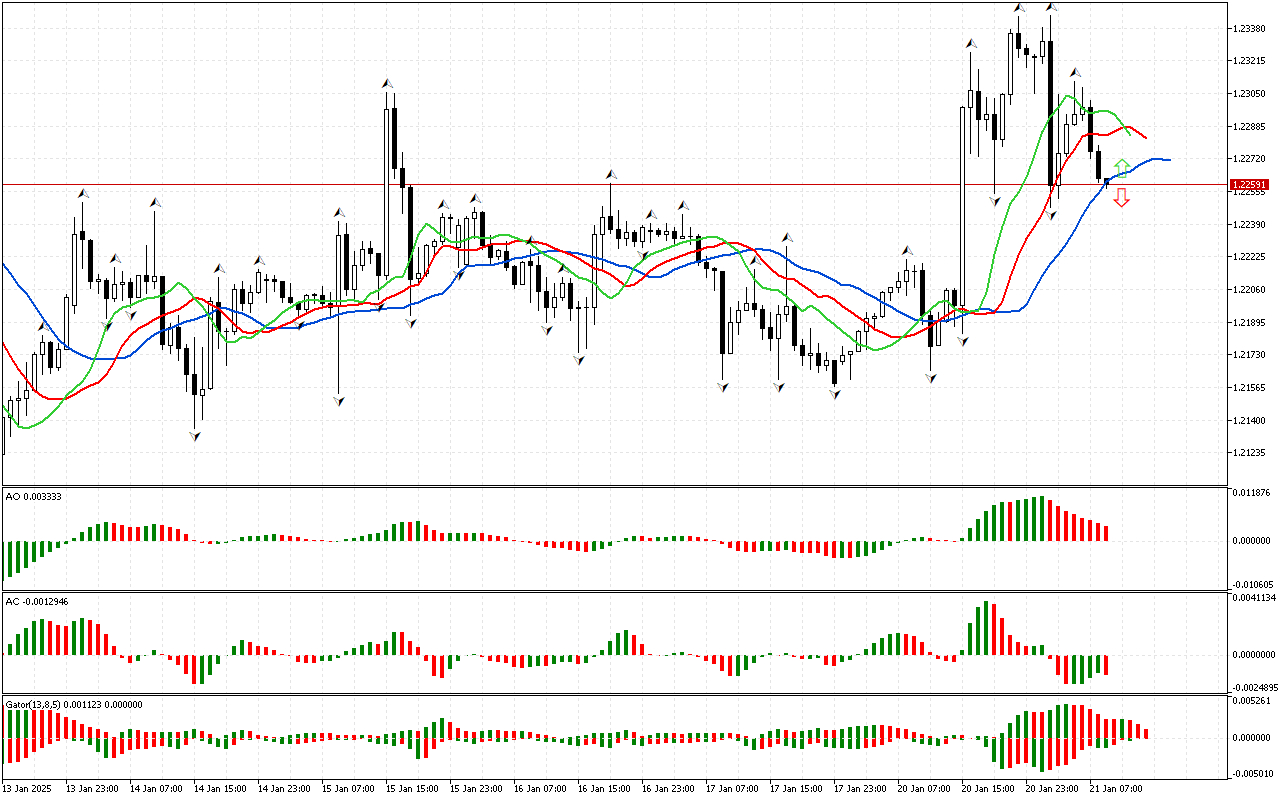Click the 13 Jan 2025 date label

[x=29, y=788]
